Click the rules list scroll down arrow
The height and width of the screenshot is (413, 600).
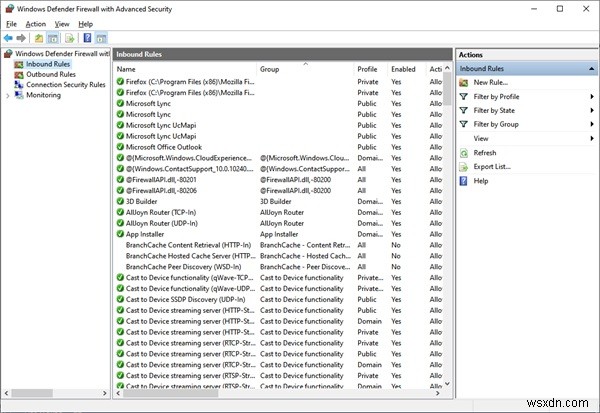[447, 384]
